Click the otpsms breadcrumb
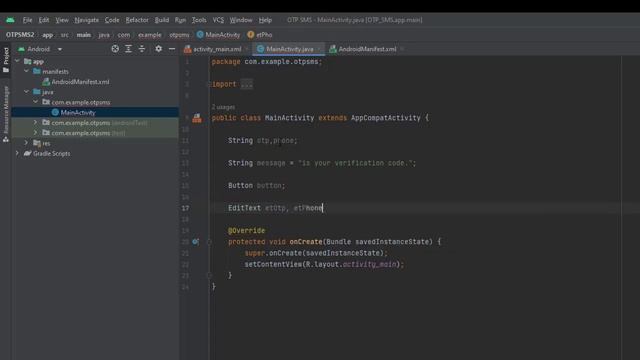This screenshot has width=640, height=360. (179, 35)
